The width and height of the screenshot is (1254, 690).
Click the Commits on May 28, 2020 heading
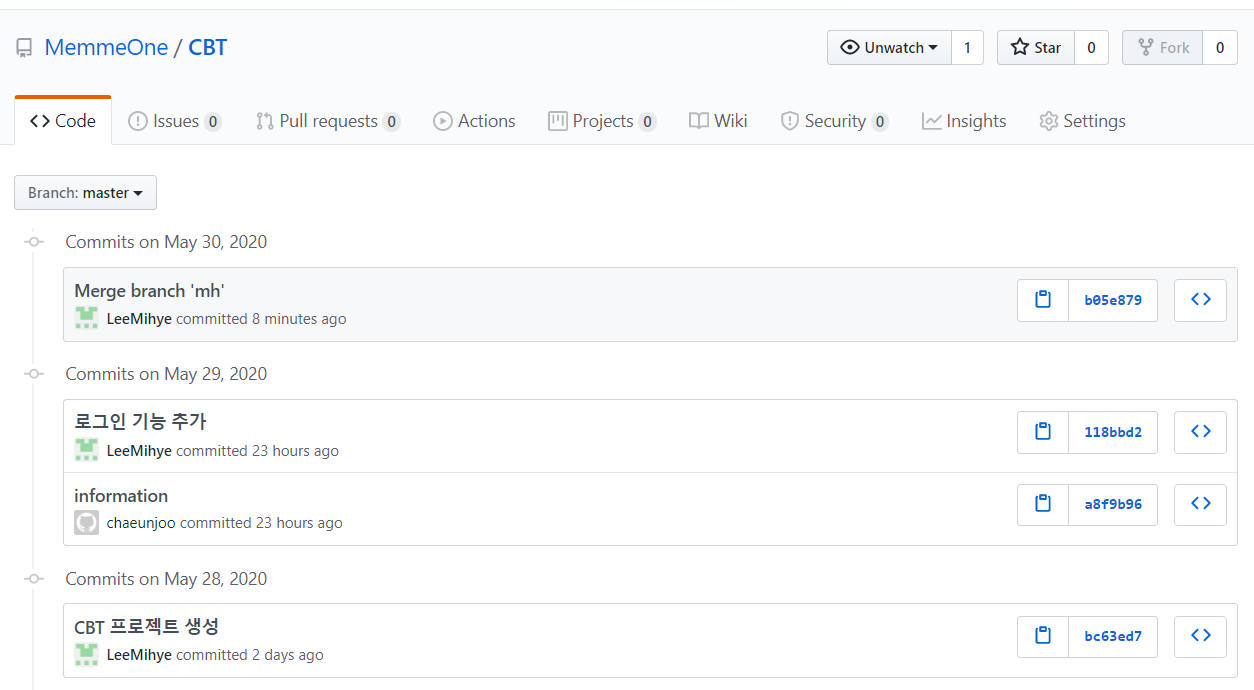[x=166, y=579]
